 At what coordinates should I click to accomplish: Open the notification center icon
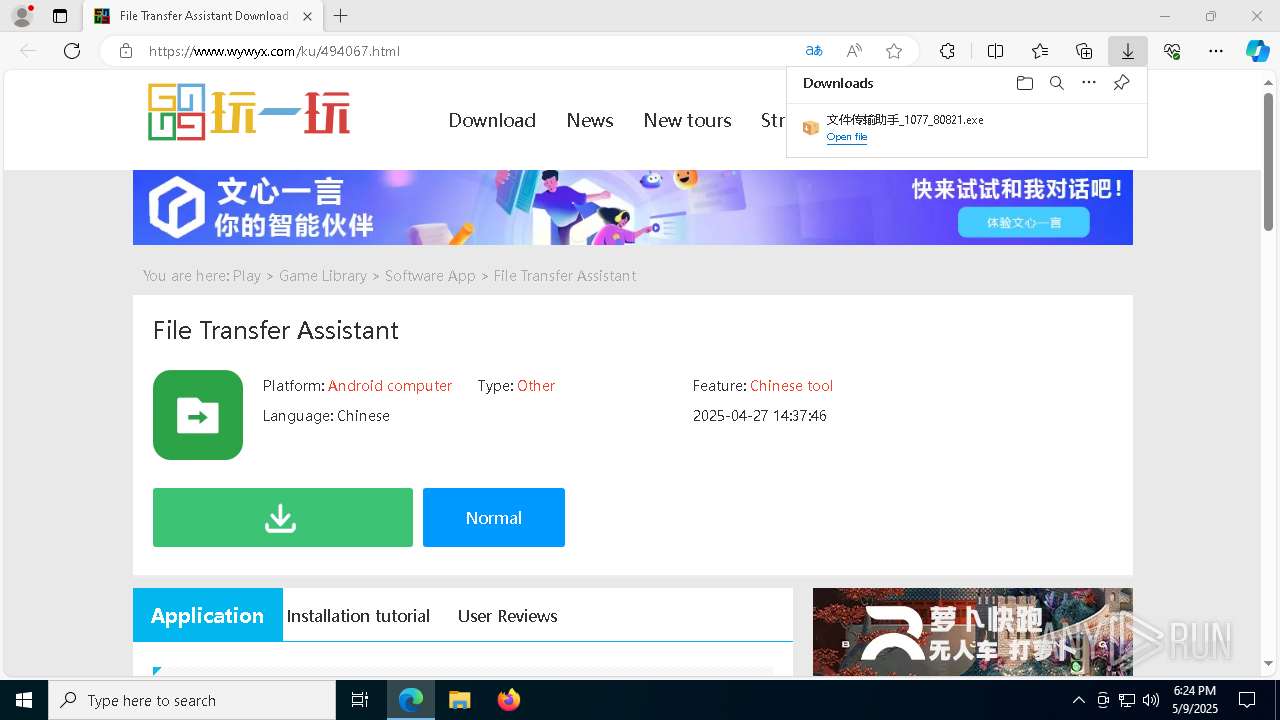[x=1247, y=700]
